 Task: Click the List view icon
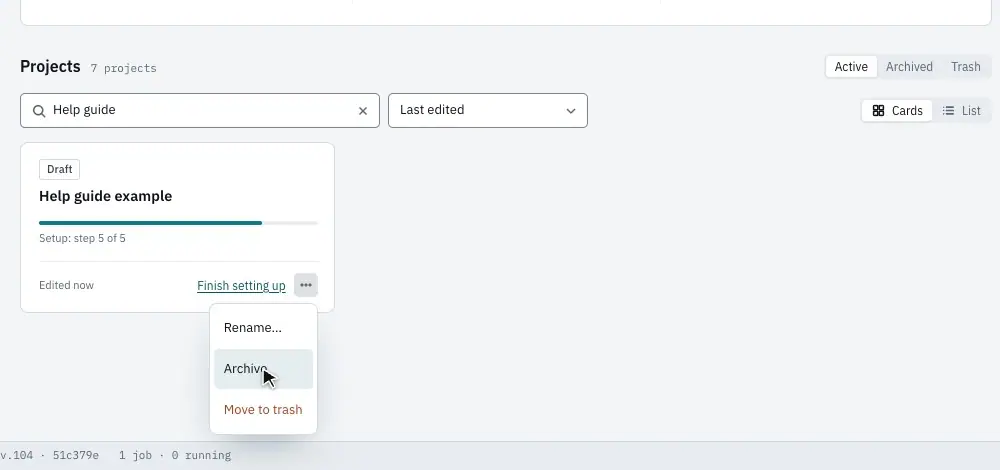tap(948, 111)
